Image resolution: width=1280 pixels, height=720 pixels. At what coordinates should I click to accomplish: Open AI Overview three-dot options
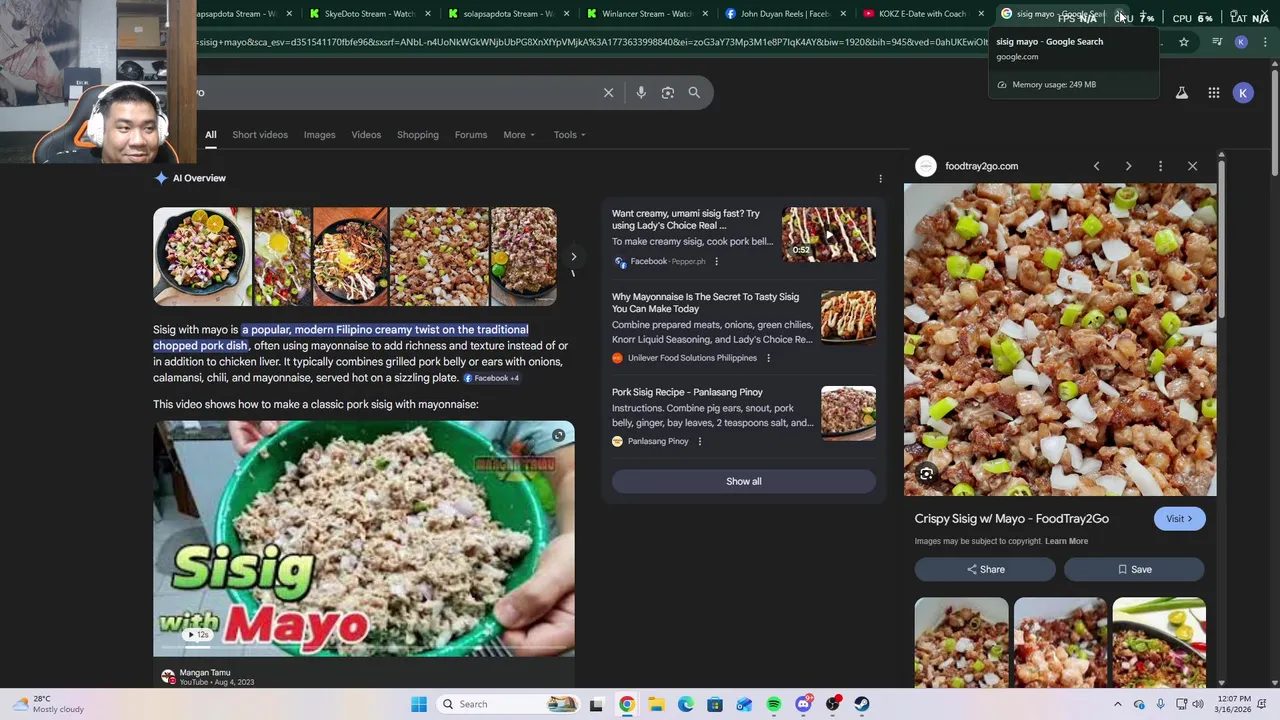880,178
